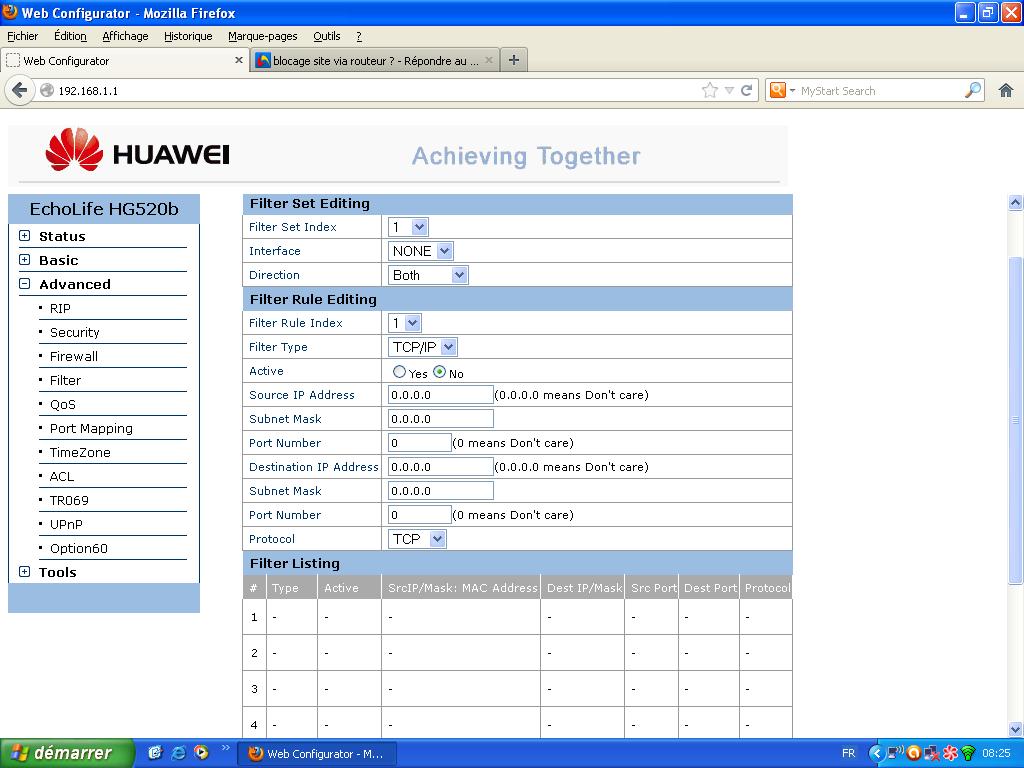Open the Interface NONE dropdown
1024x768 pixels.
click(421, 251)
